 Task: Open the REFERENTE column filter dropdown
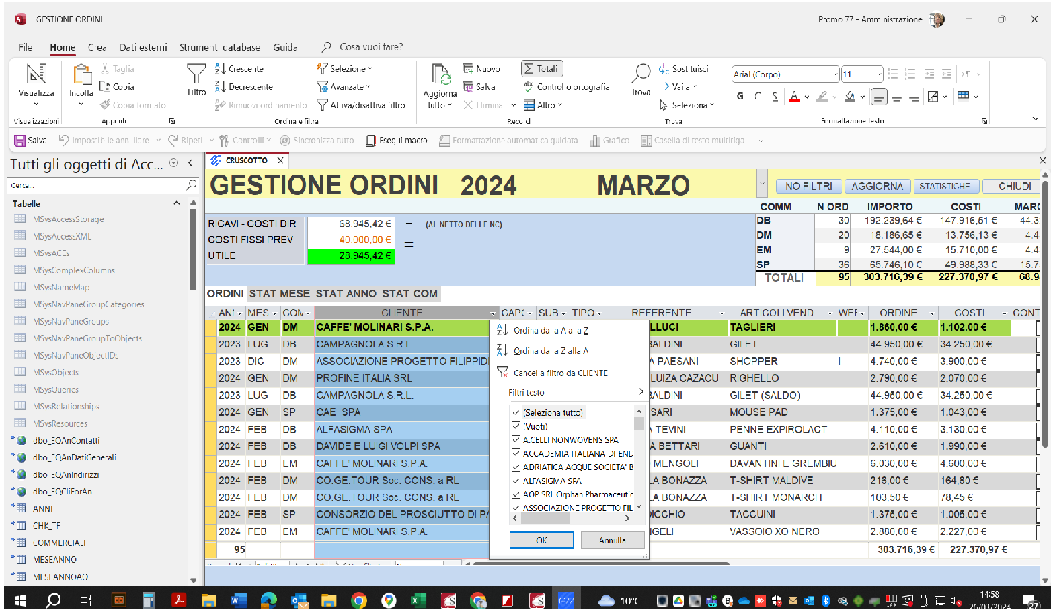(x=722, y=313)
